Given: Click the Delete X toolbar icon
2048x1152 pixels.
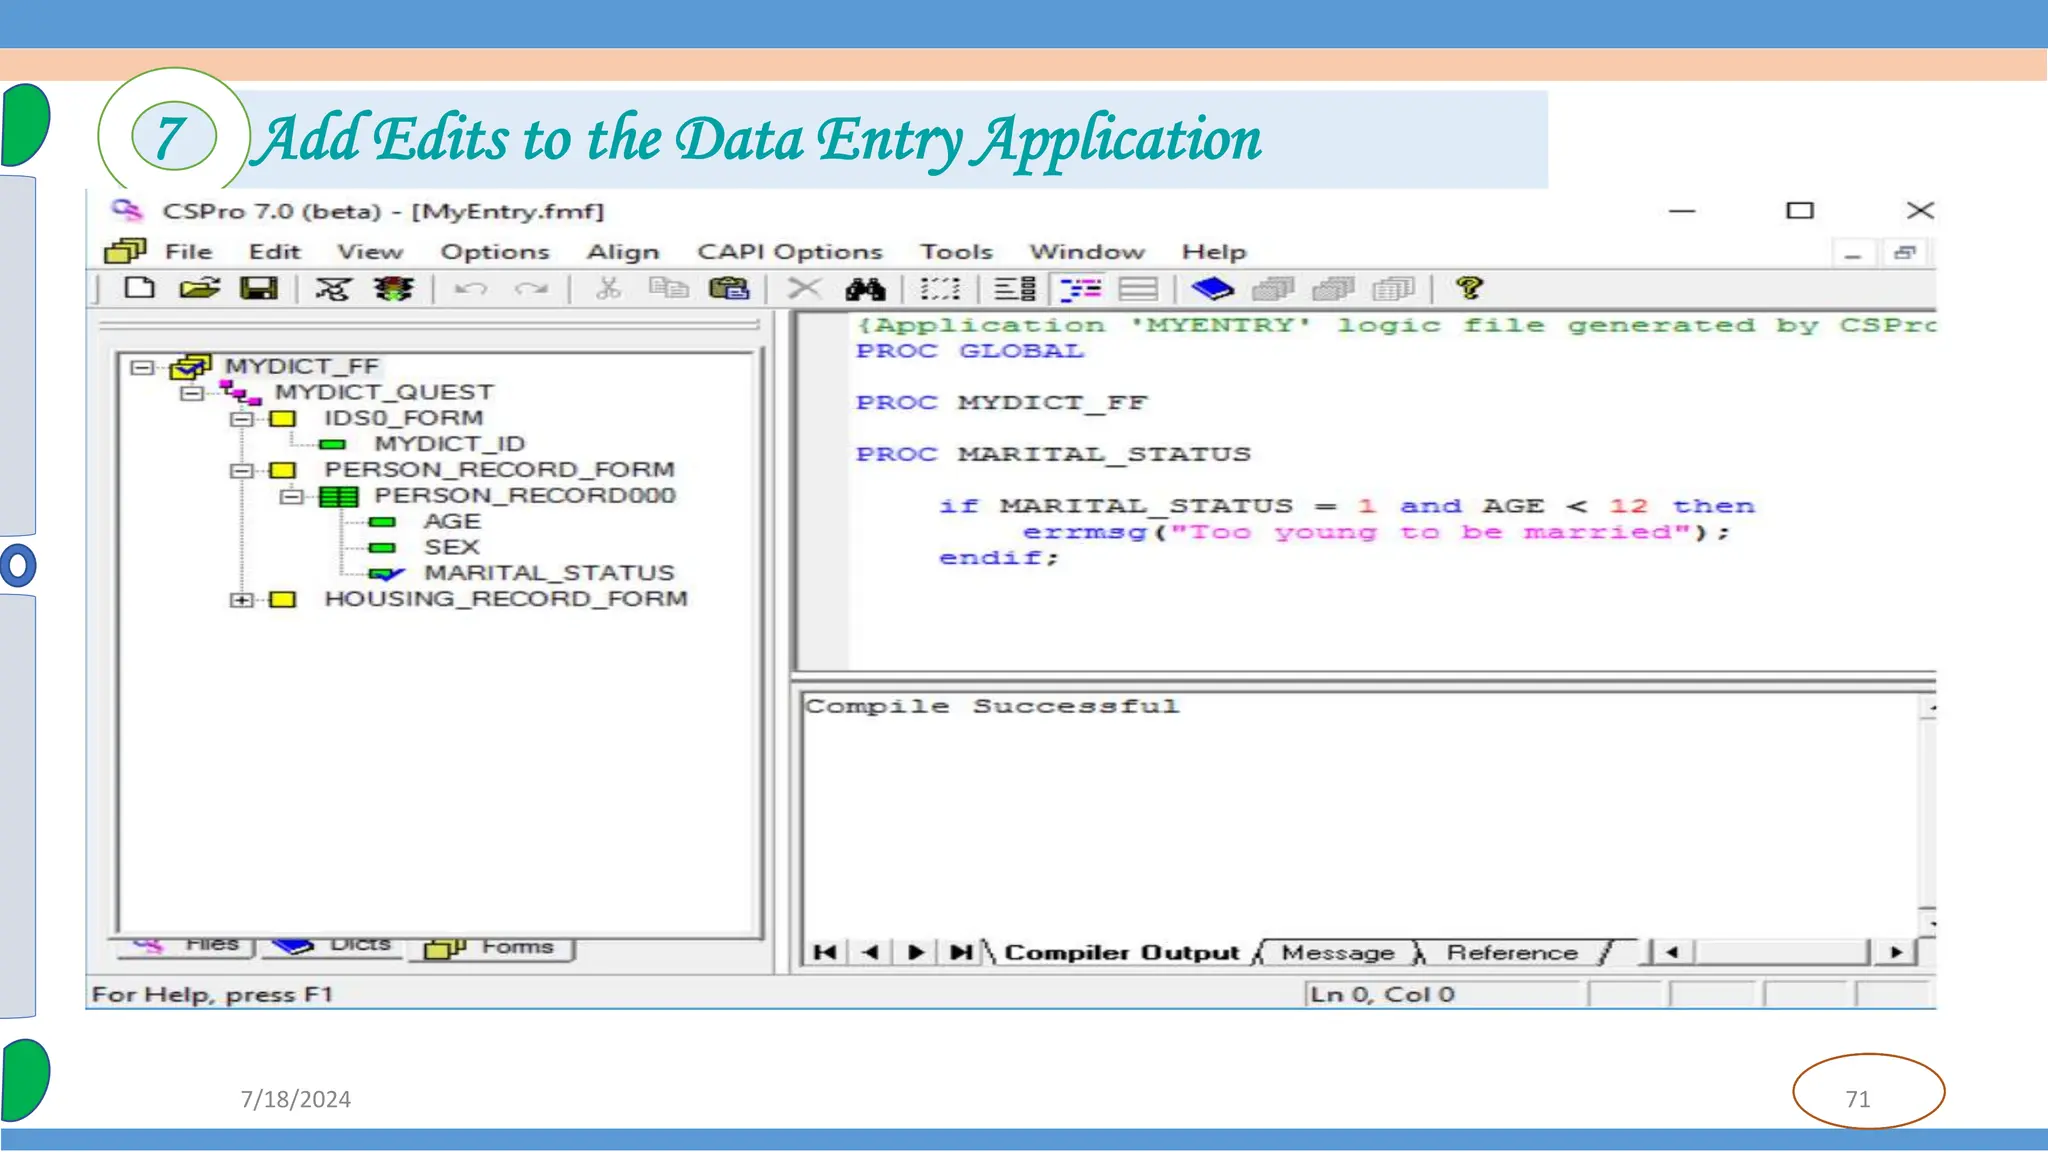Looking at the screenshot, I should pyautogui.click(x=803, y=289).
